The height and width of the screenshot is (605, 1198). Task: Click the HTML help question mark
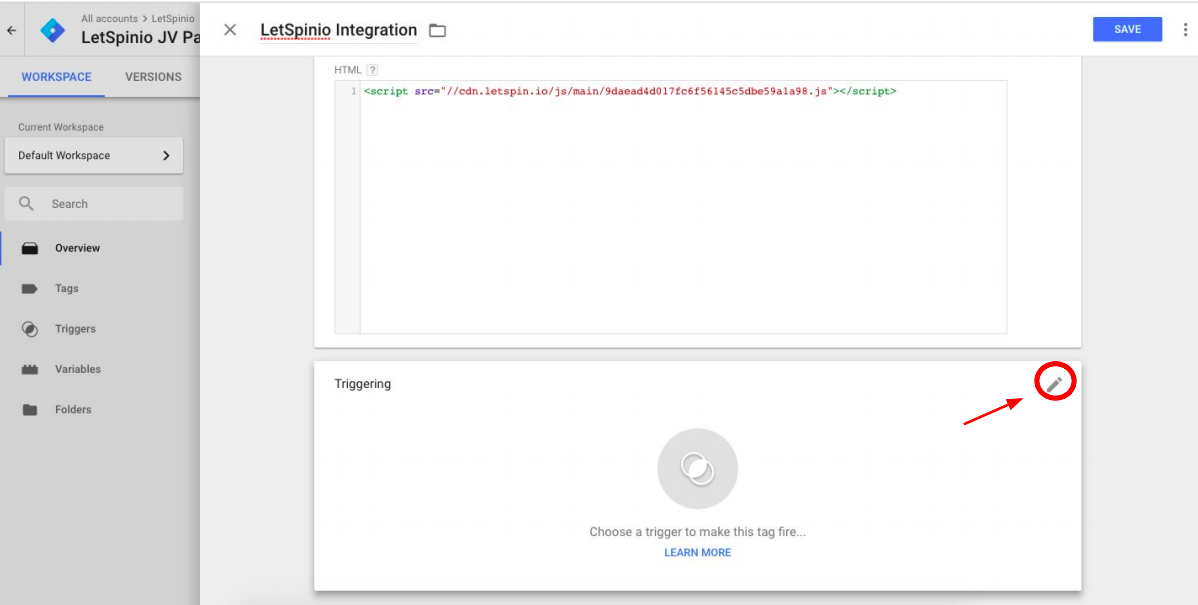tap(372, 70)
